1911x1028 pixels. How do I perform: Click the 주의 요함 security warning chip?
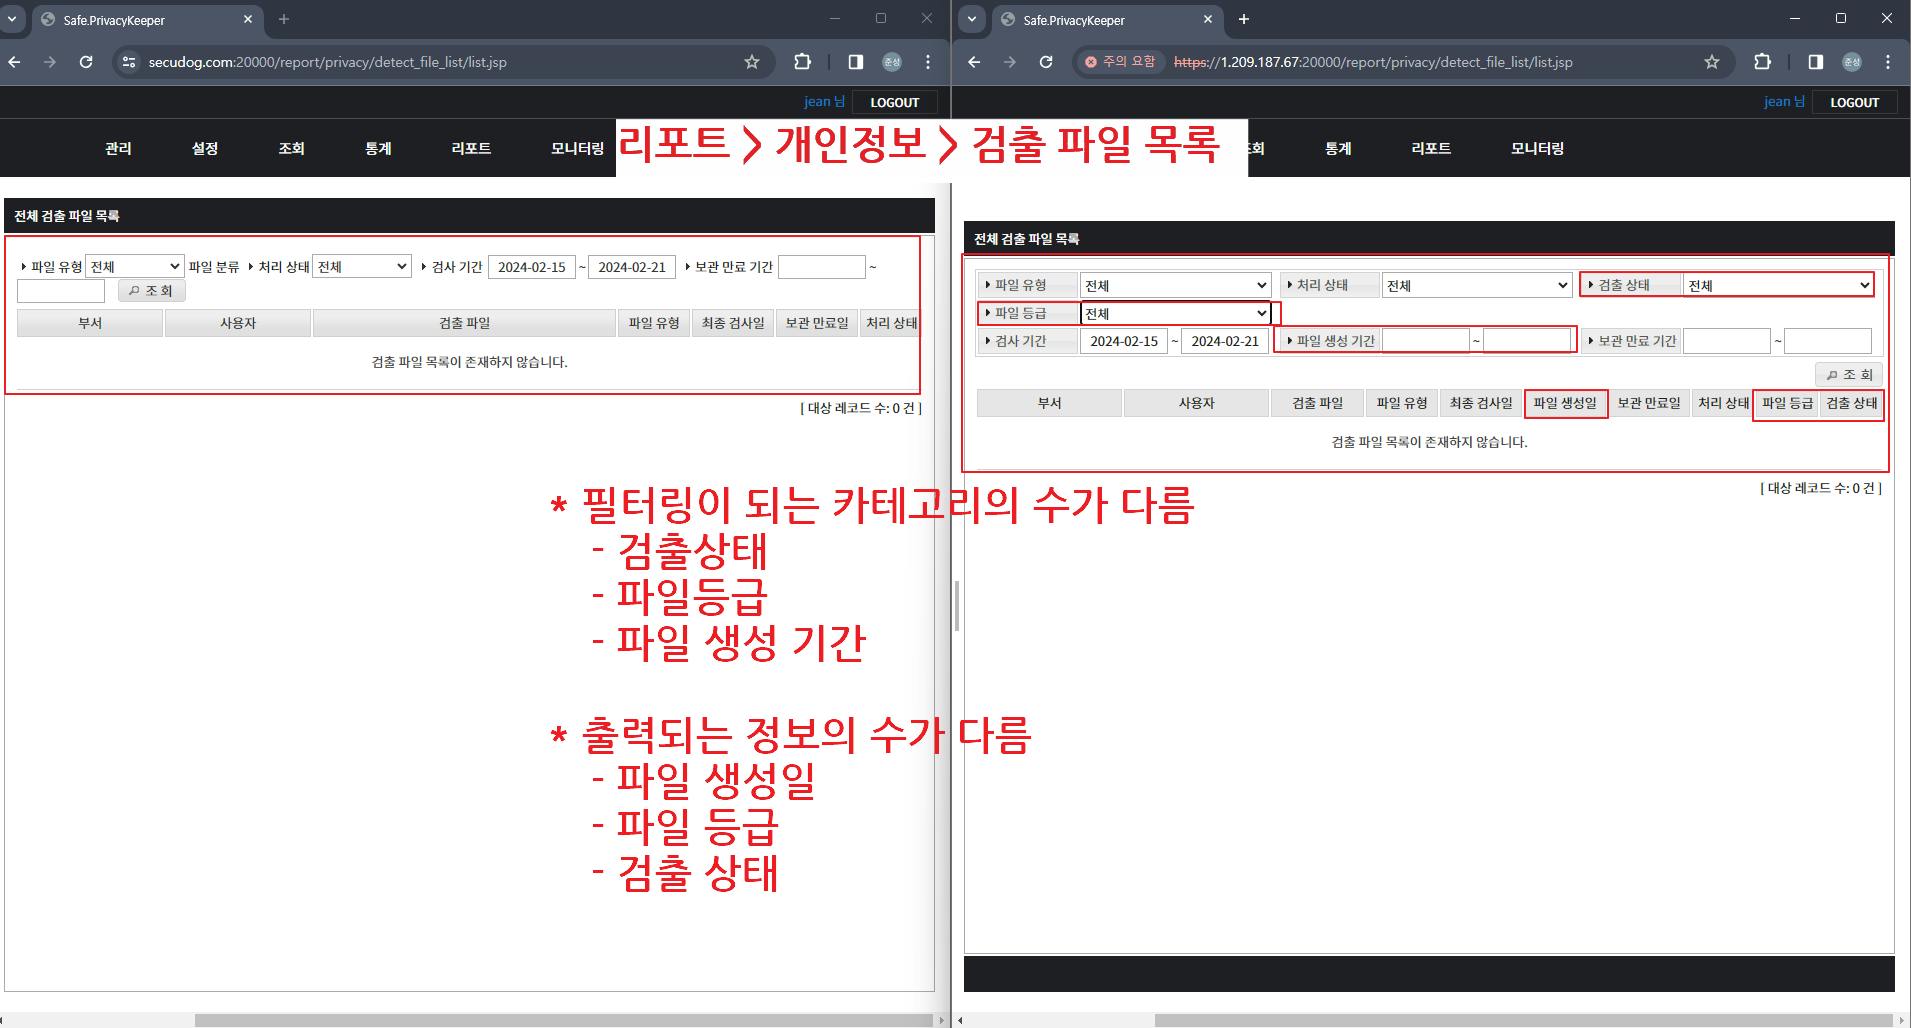tap(1120, 62)
